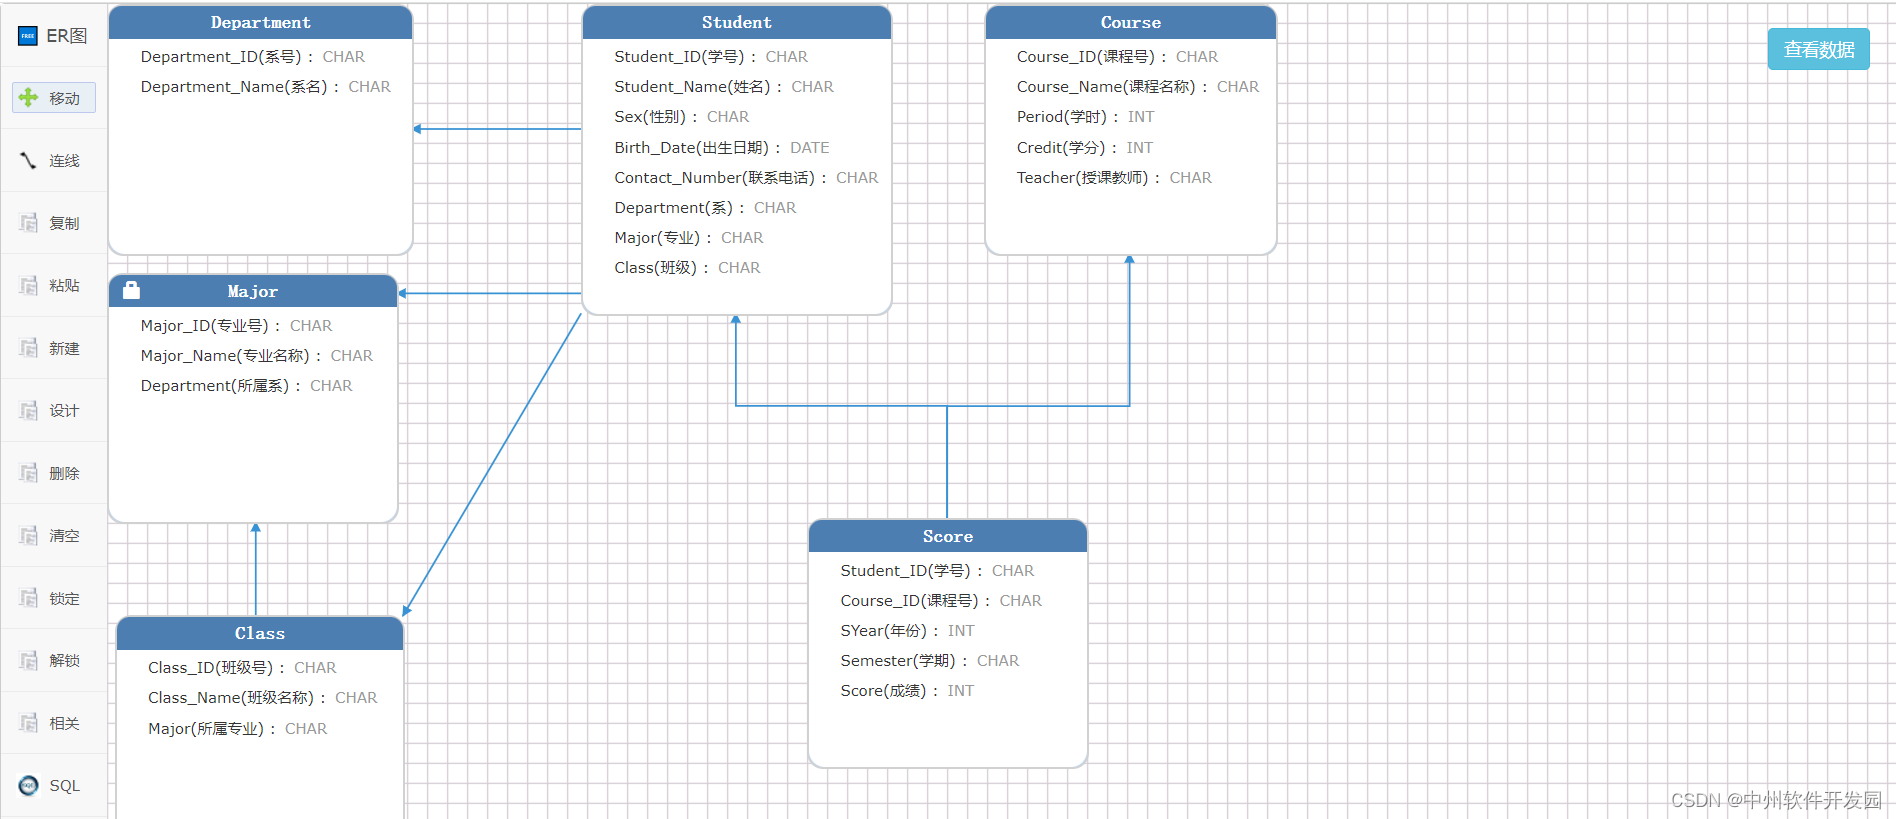Click the Credit(学分) field
Viewport: 1896px width, 819px height.
[1085, 148]
